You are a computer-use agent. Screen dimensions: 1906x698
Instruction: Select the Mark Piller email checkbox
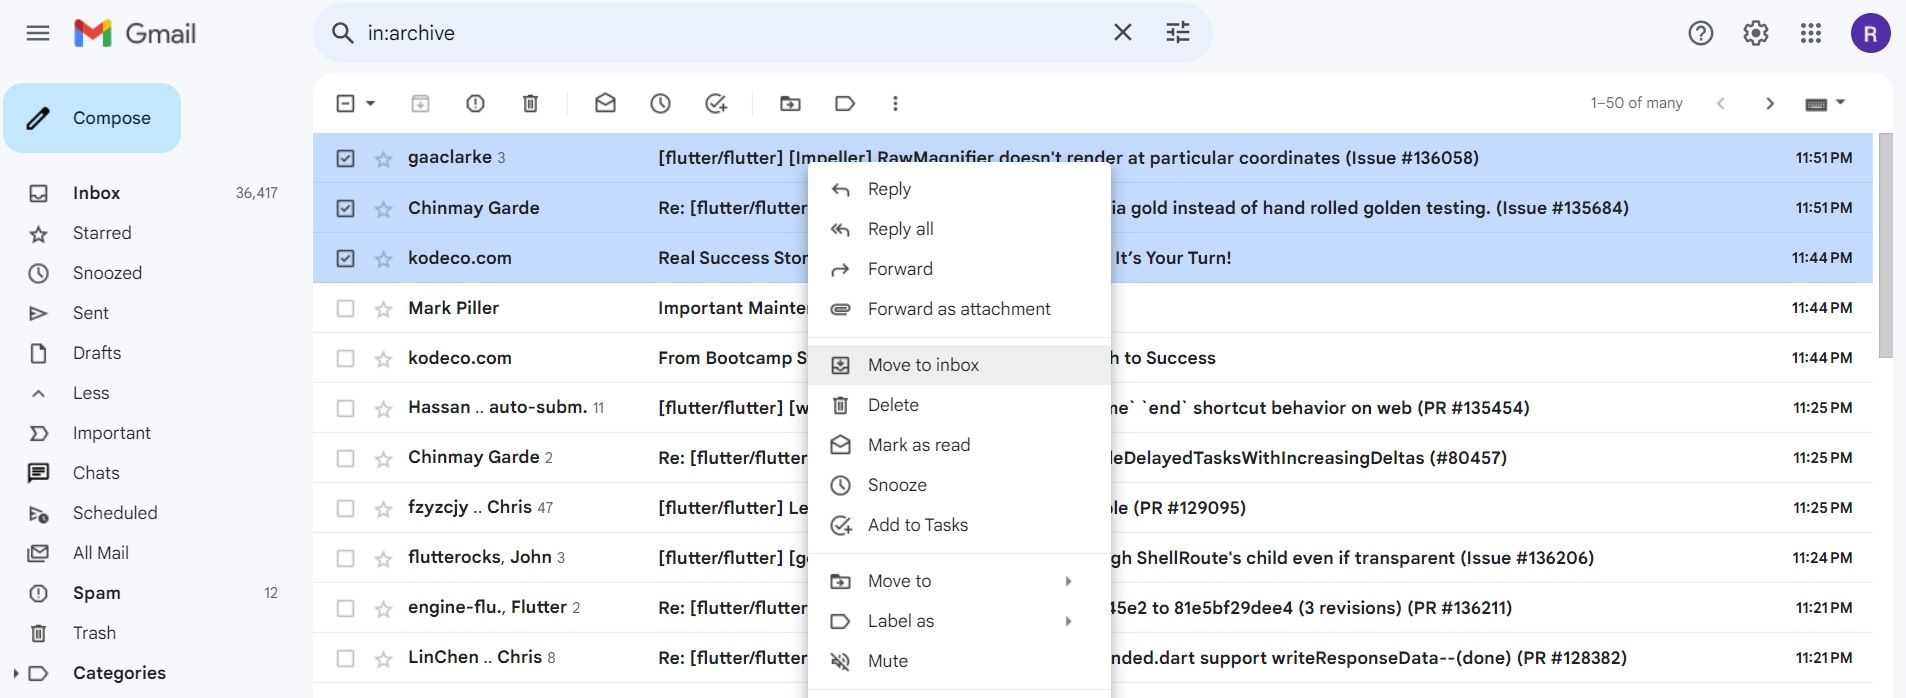(345, 308)
